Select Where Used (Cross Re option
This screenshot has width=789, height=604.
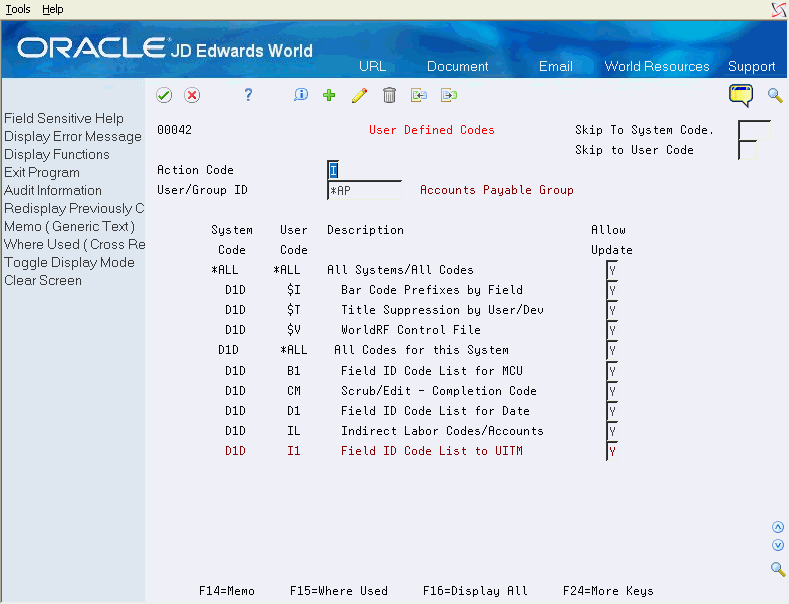(x=74, y=245)
